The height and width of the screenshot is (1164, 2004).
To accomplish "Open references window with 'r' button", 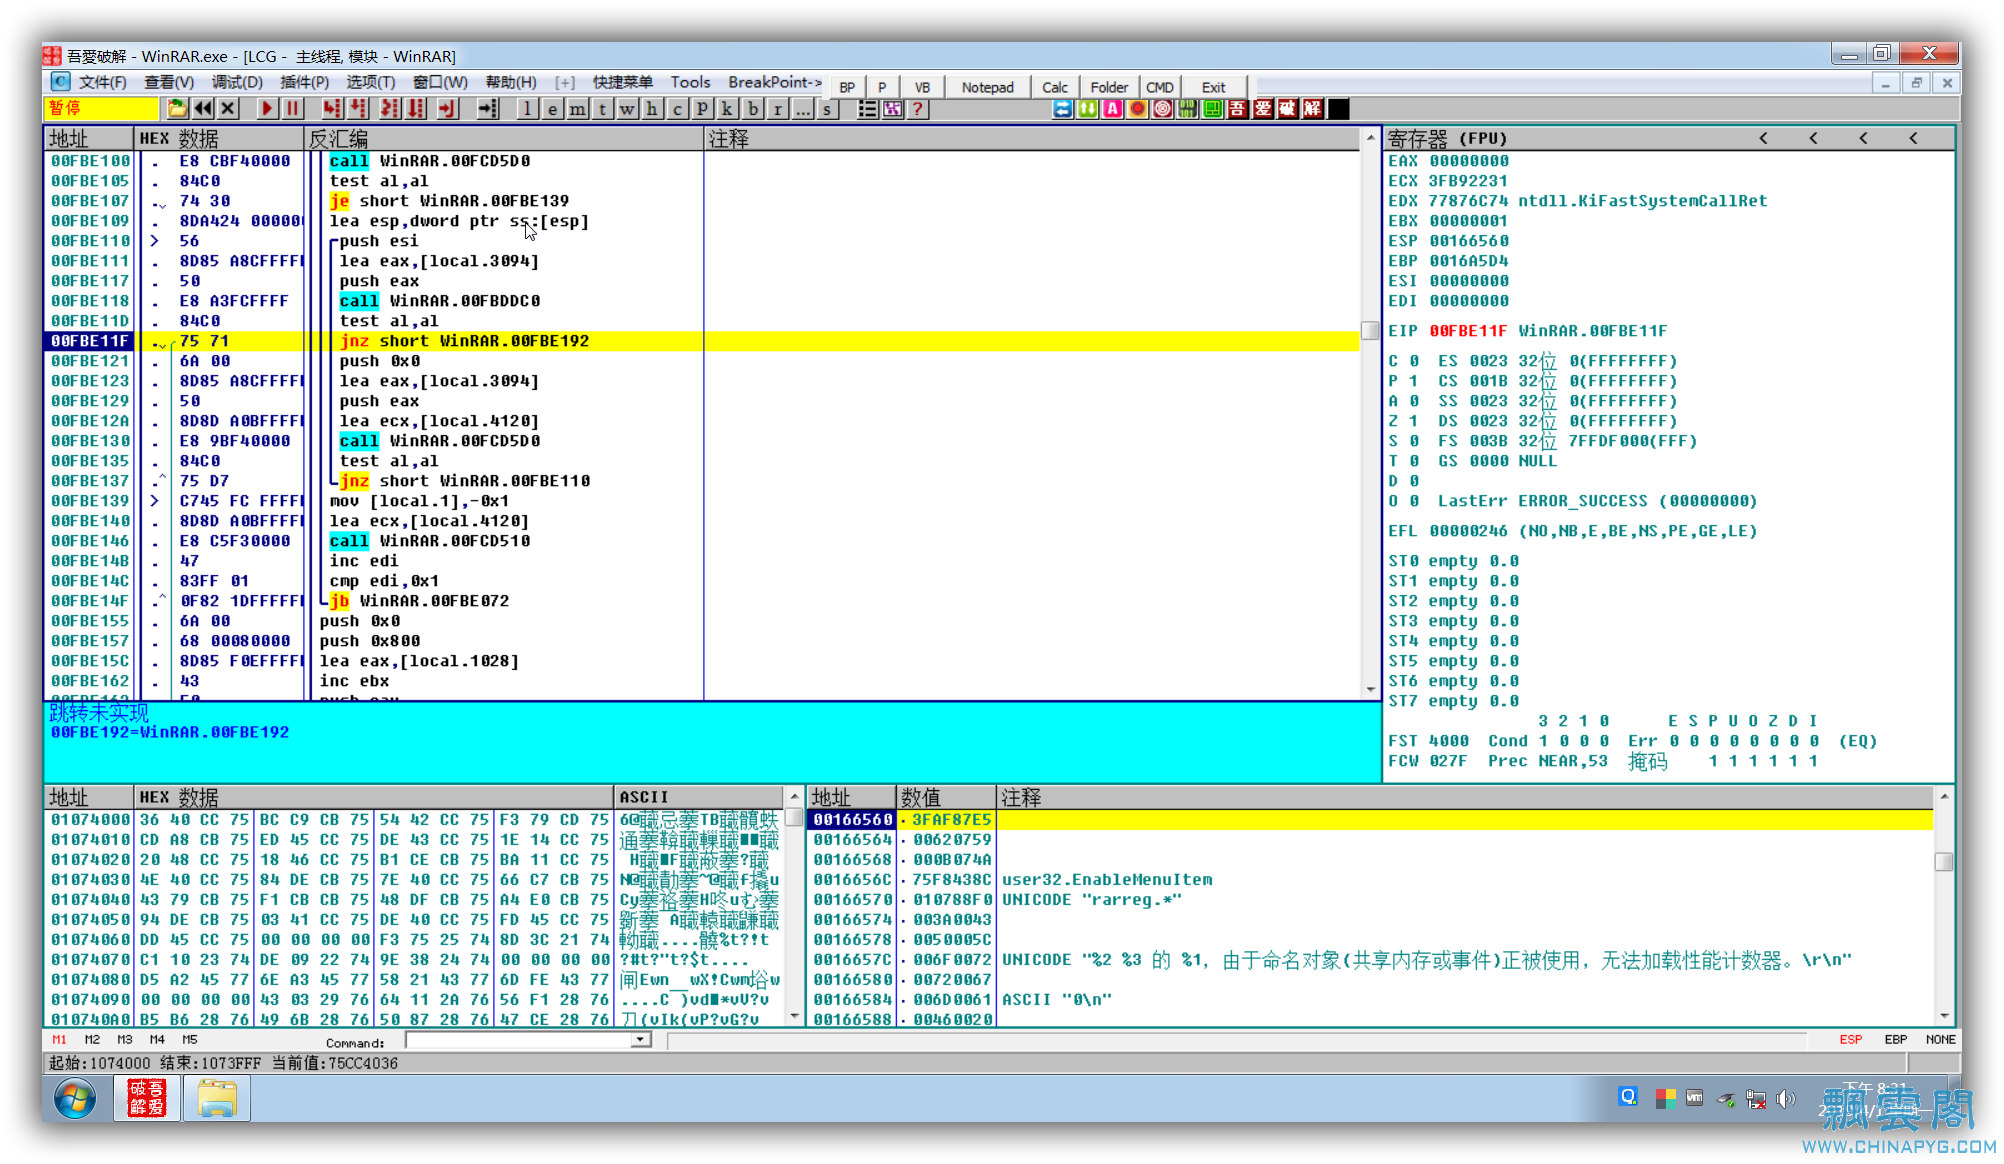I will pos(777,109).
